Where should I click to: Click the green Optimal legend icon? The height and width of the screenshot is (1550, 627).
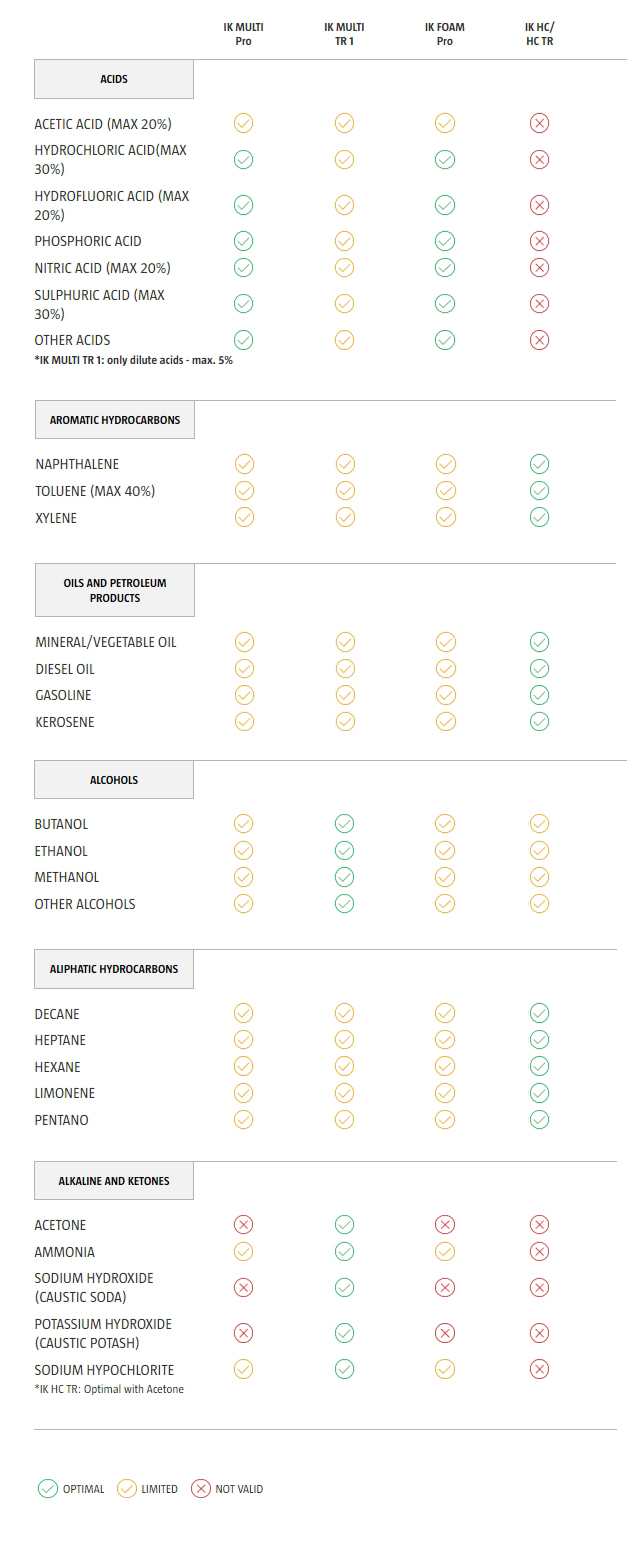(47, 1489)
